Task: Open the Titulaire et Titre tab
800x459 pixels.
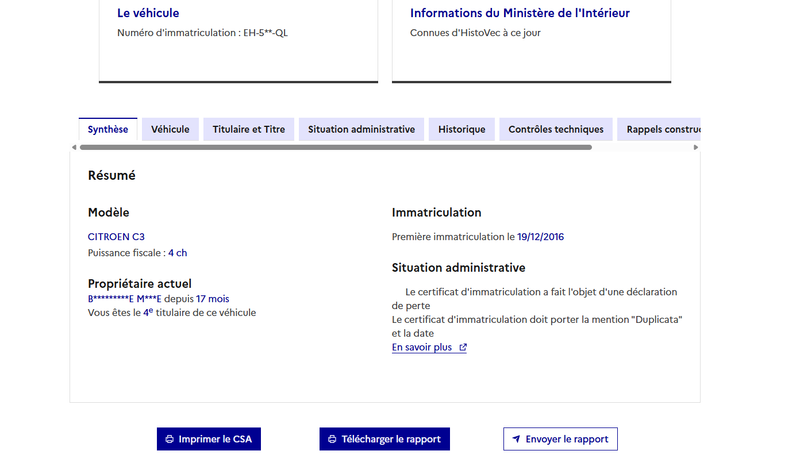Action: pos(248,129)
